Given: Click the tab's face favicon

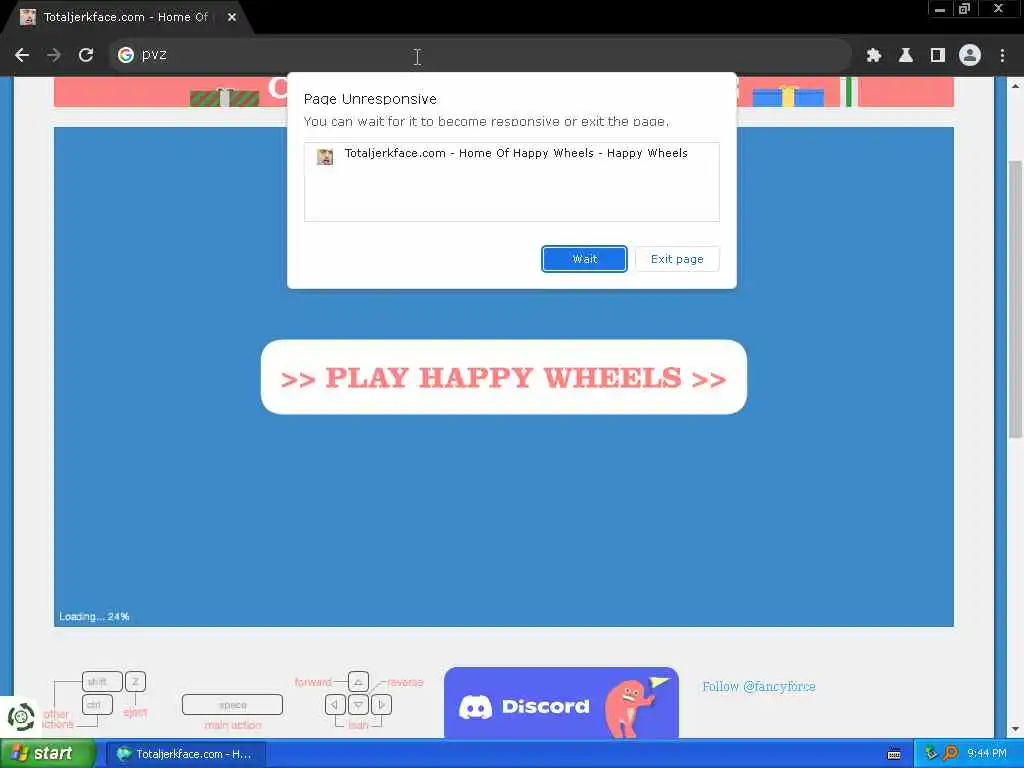Looking at the screenshot, I should (x=27, y=17).
